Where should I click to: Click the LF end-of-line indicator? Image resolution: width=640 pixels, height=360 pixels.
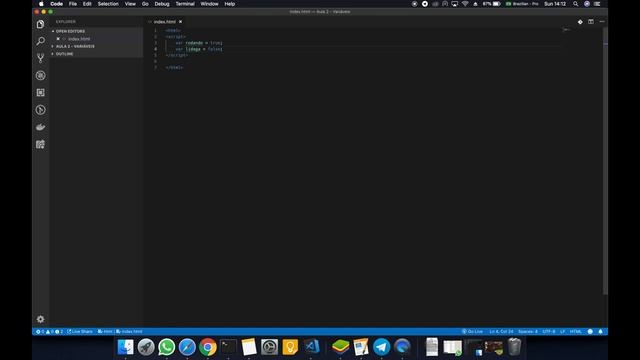[562, 331]
